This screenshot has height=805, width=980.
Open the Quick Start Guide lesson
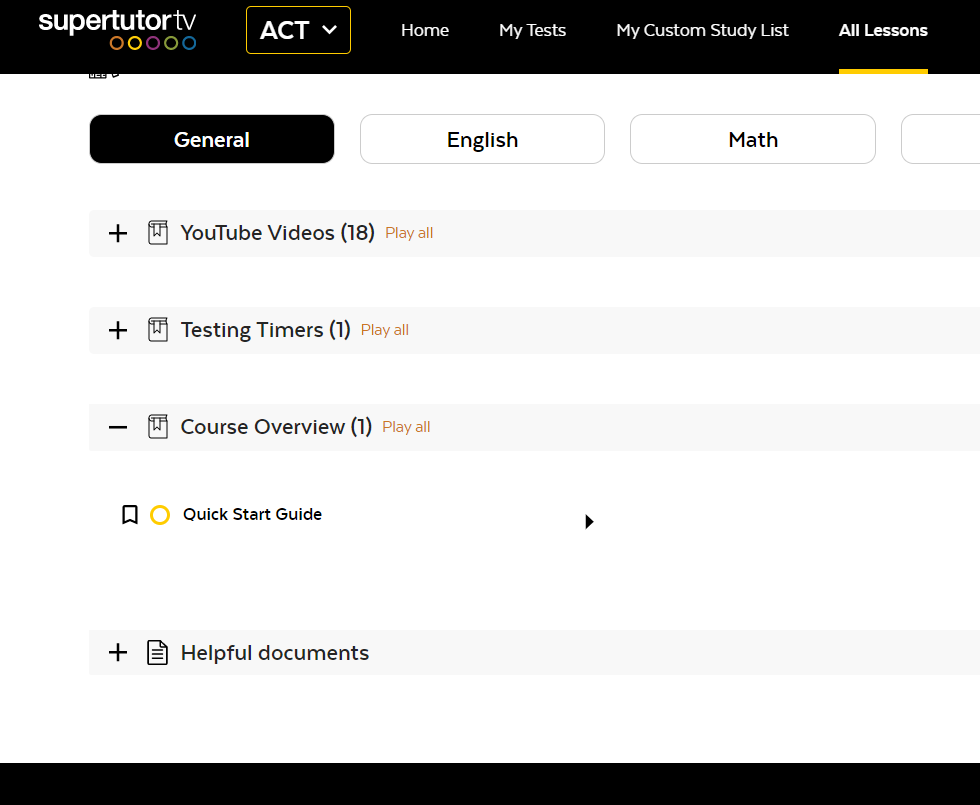pos(252,515)
